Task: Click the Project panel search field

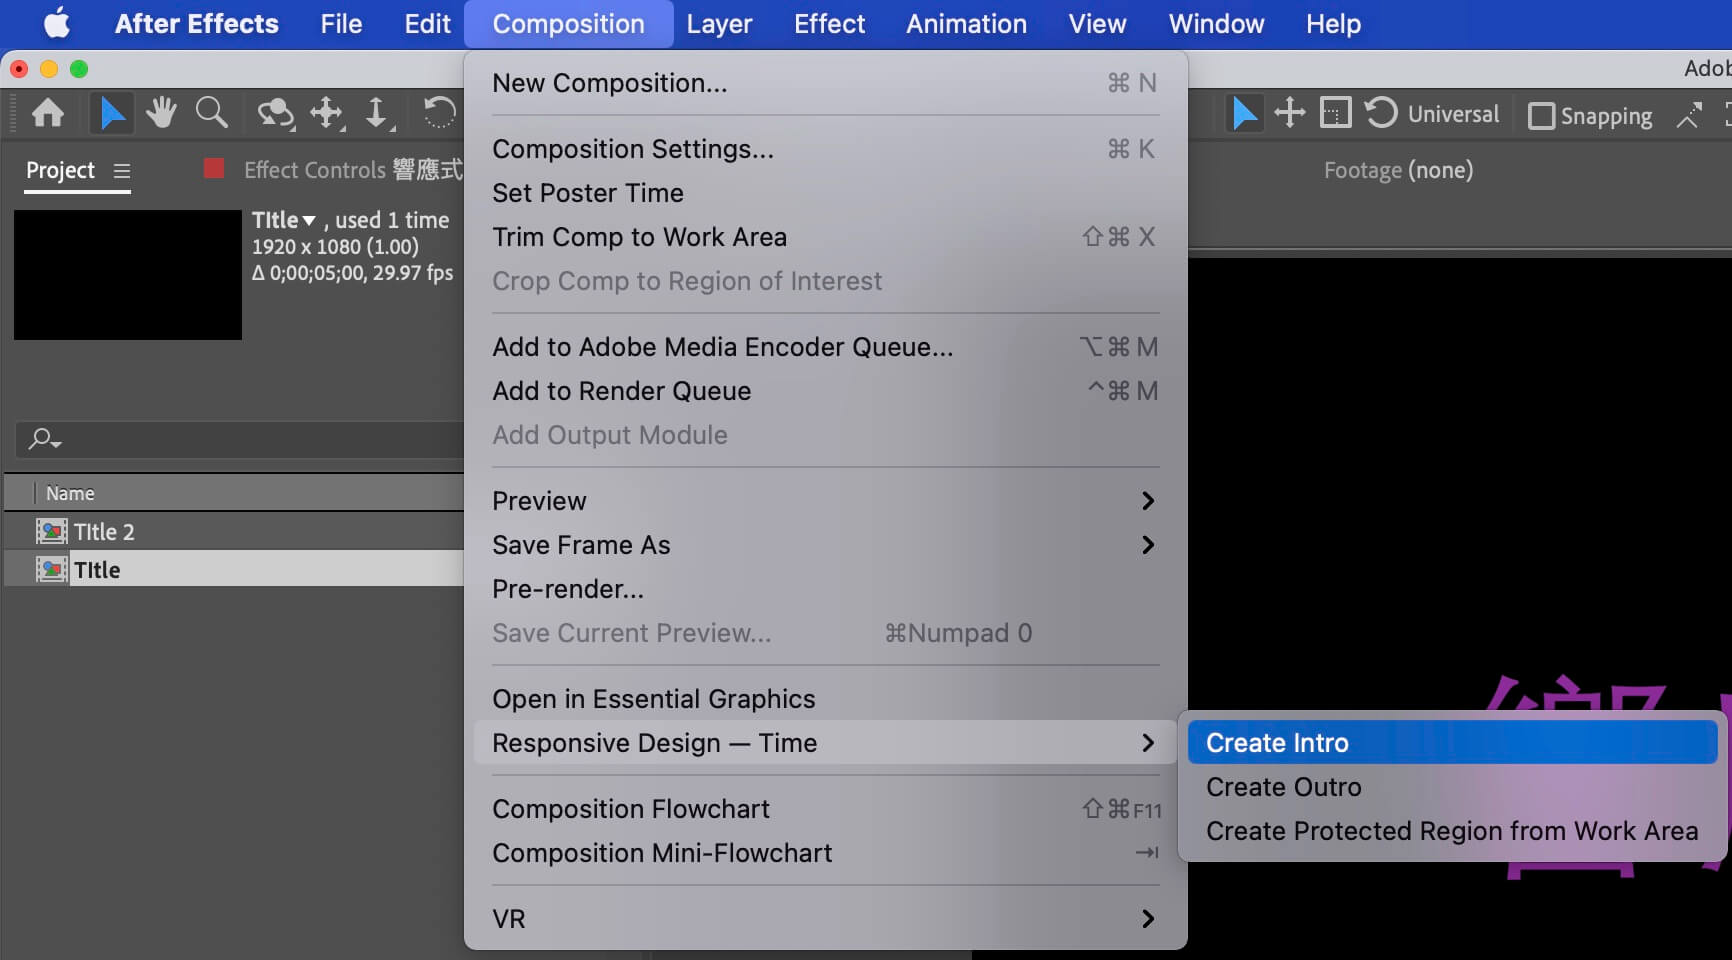Action: coord(240,439)
